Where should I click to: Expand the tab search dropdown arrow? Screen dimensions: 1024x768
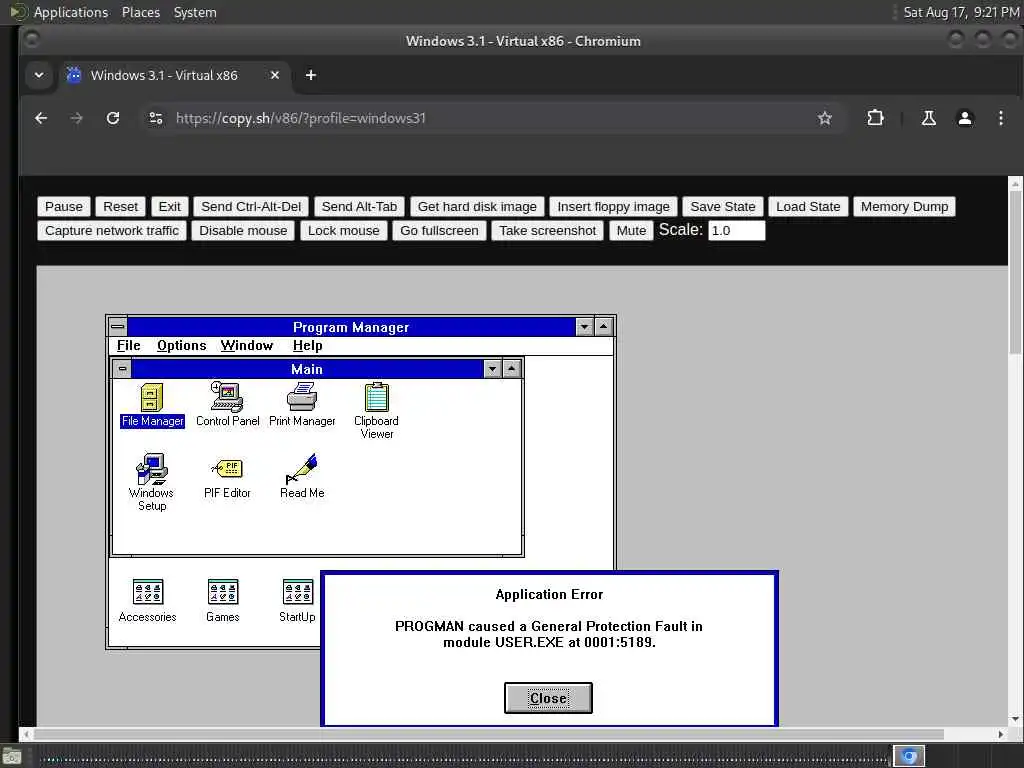pos(39,75)
